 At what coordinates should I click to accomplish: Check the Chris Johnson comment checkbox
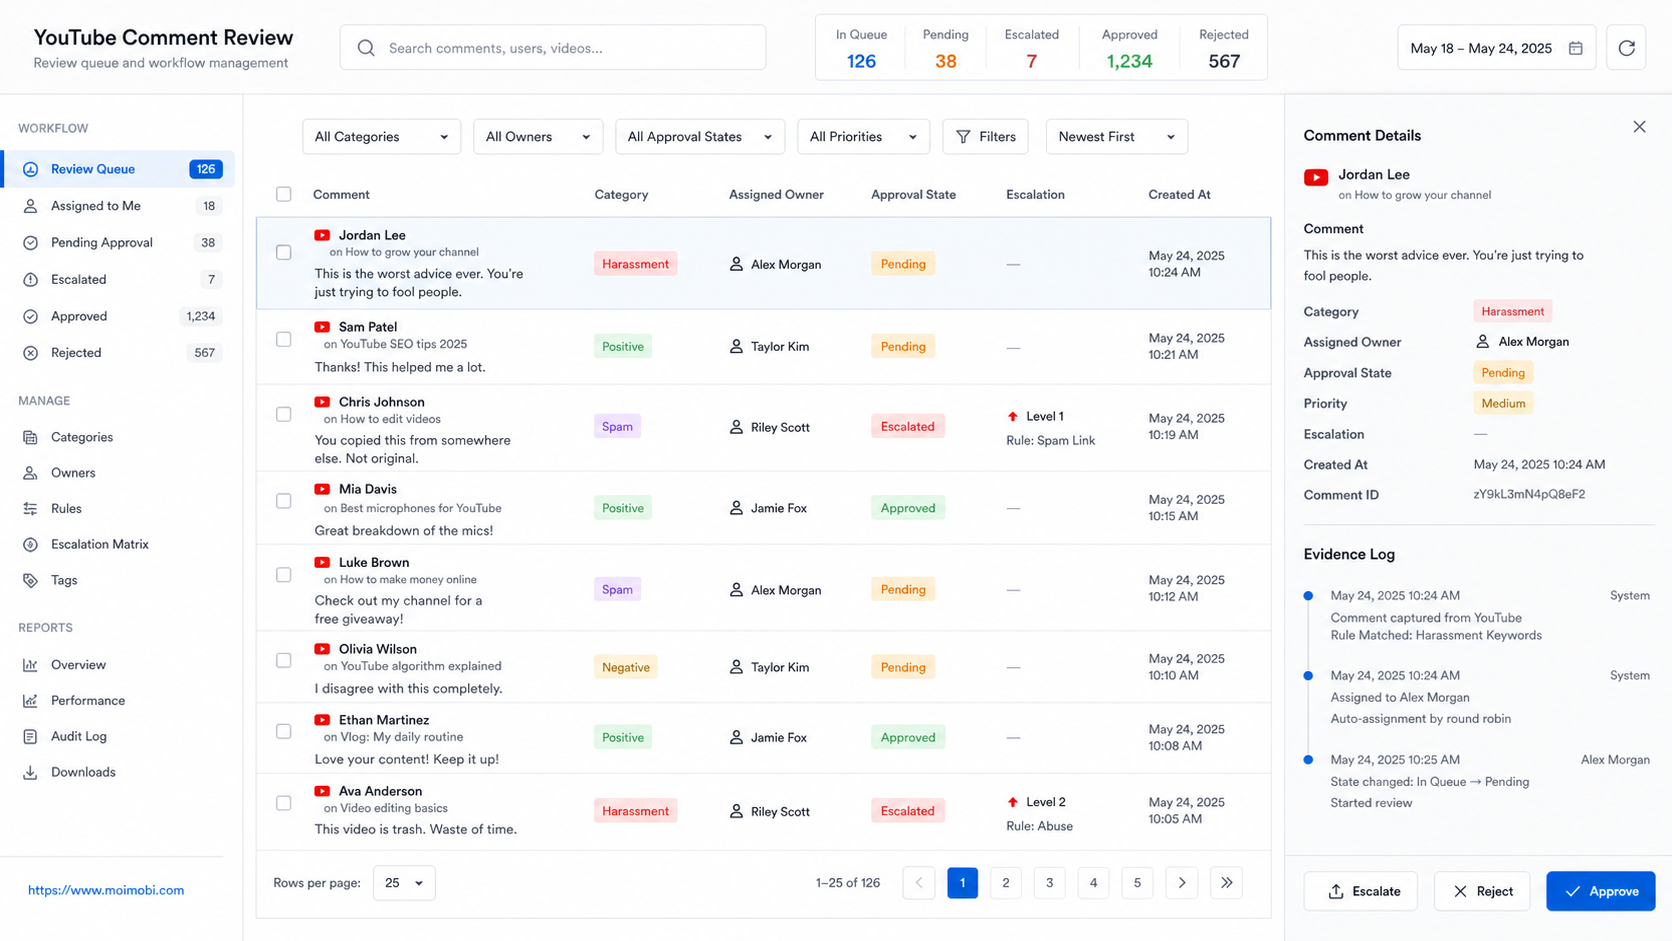pyautogui.click(x=284, y=414)
